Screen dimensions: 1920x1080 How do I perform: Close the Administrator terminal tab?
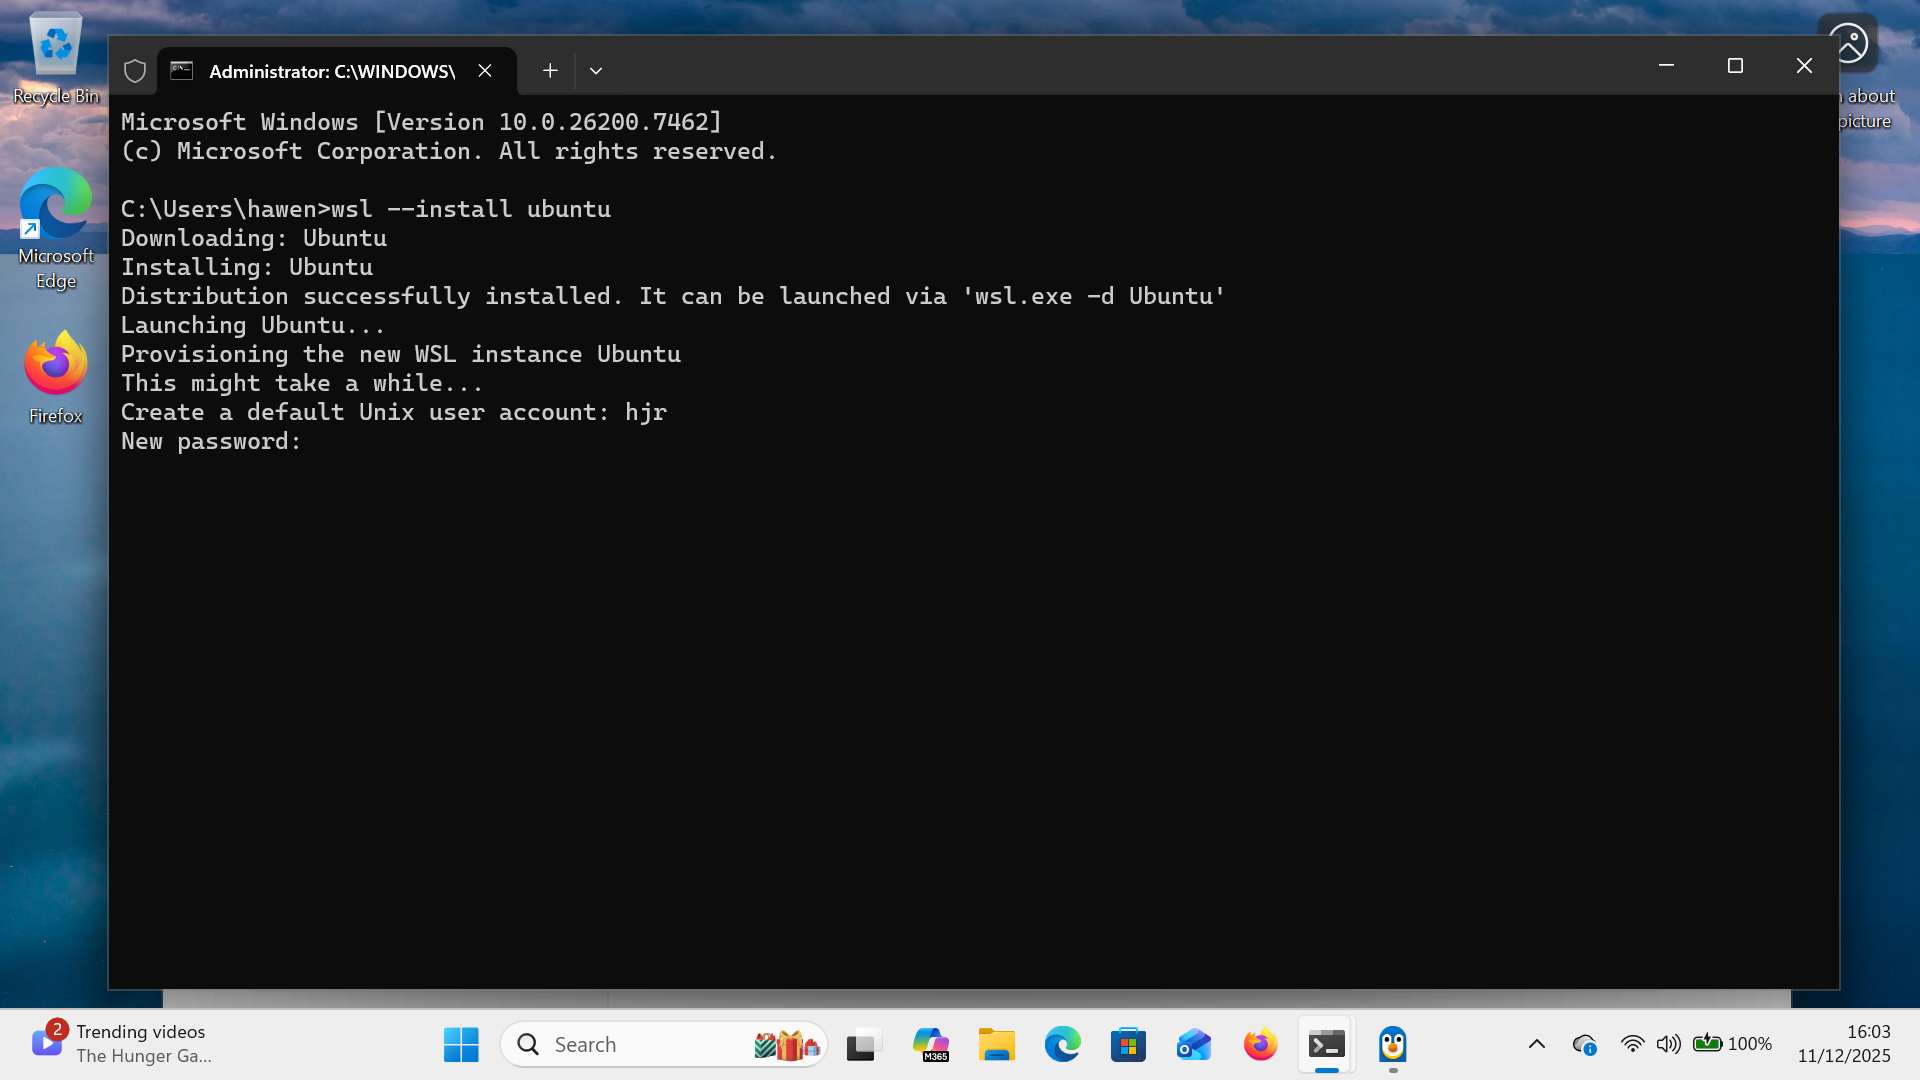[485, 71]
